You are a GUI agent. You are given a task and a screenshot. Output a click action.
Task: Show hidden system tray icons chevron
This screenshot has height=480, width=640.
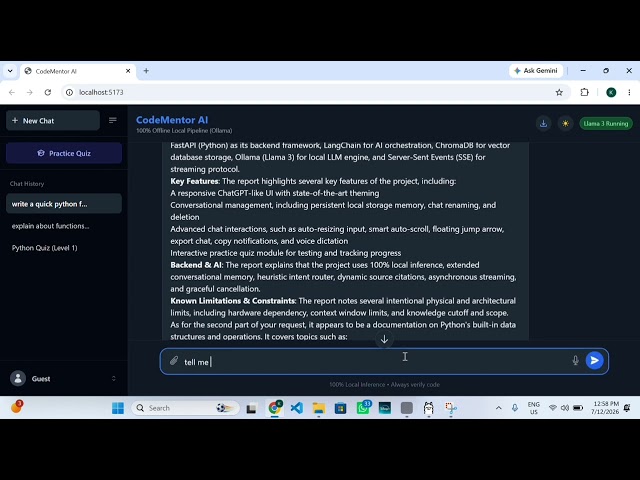tap(498, 408)
